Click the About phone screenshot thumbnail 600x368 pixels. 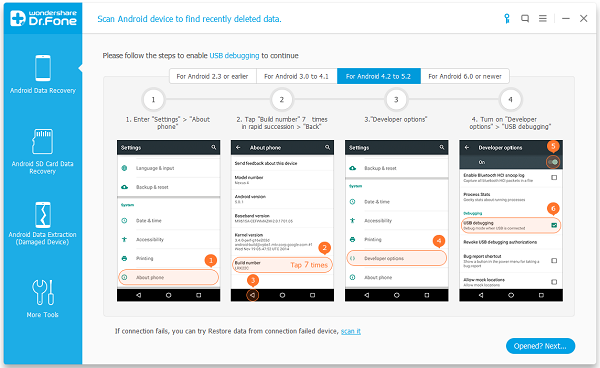[x=282, y=221]
